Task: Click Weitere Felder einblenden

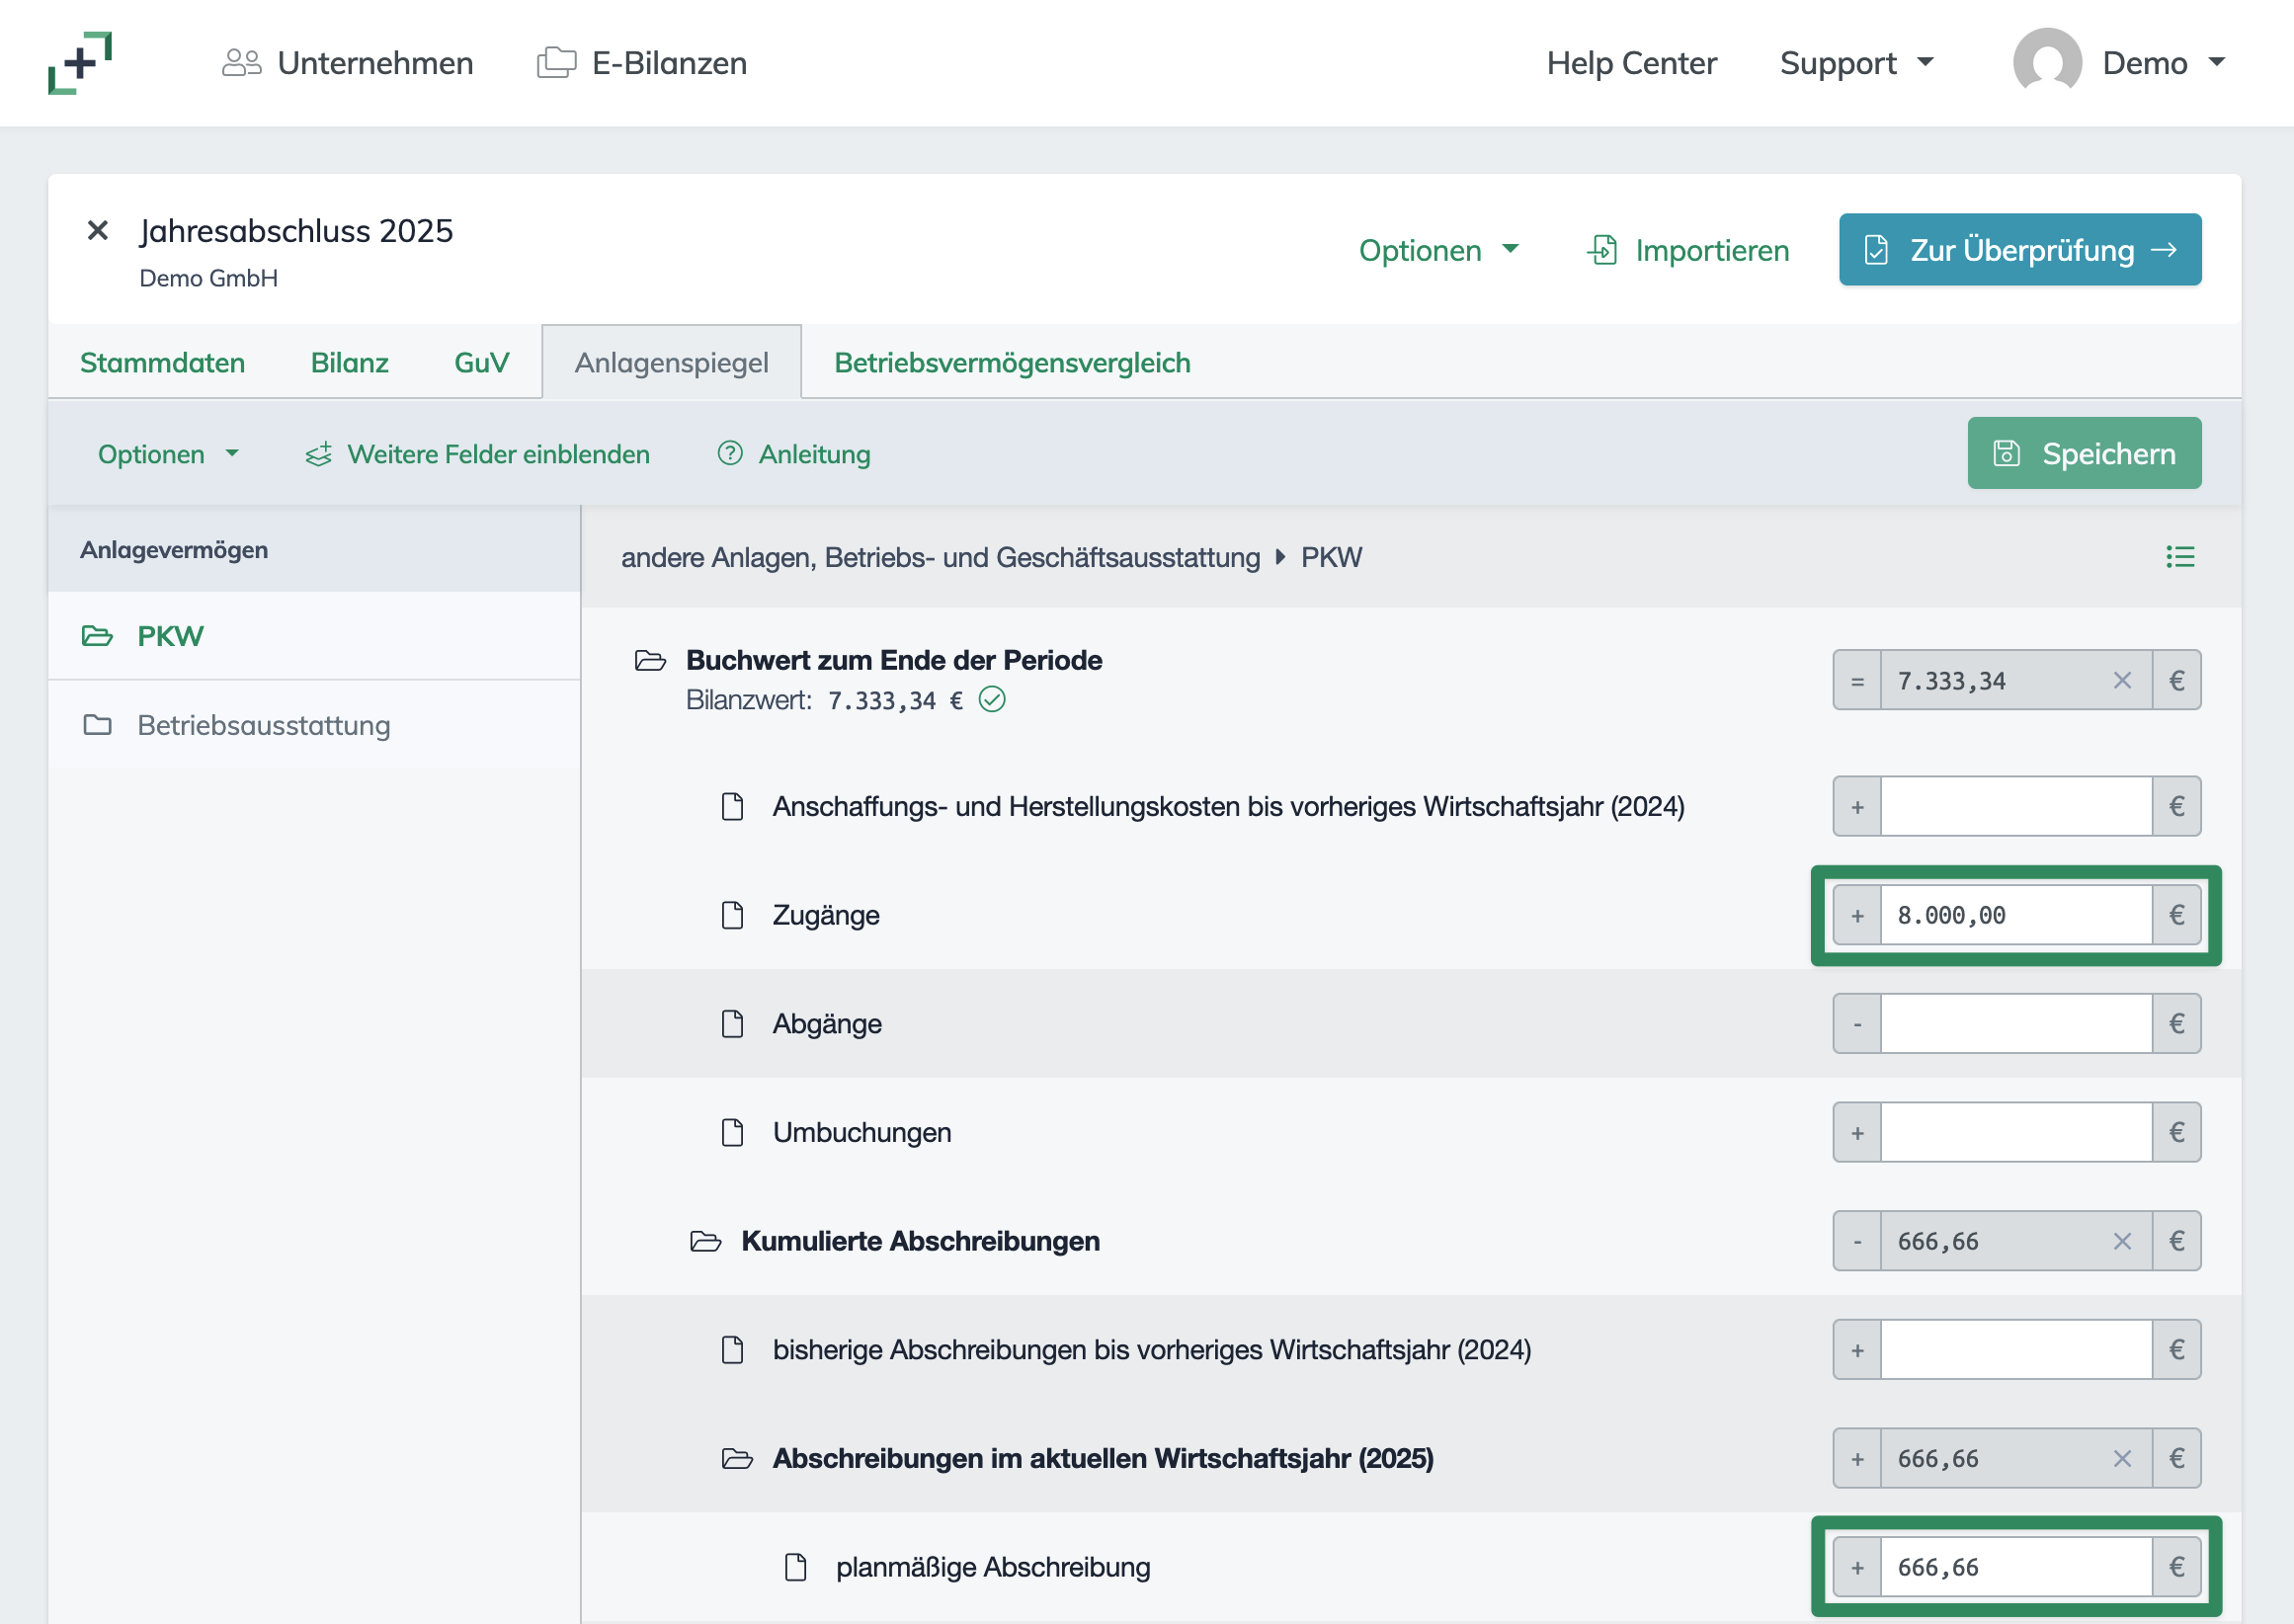Action: [477, 454]
